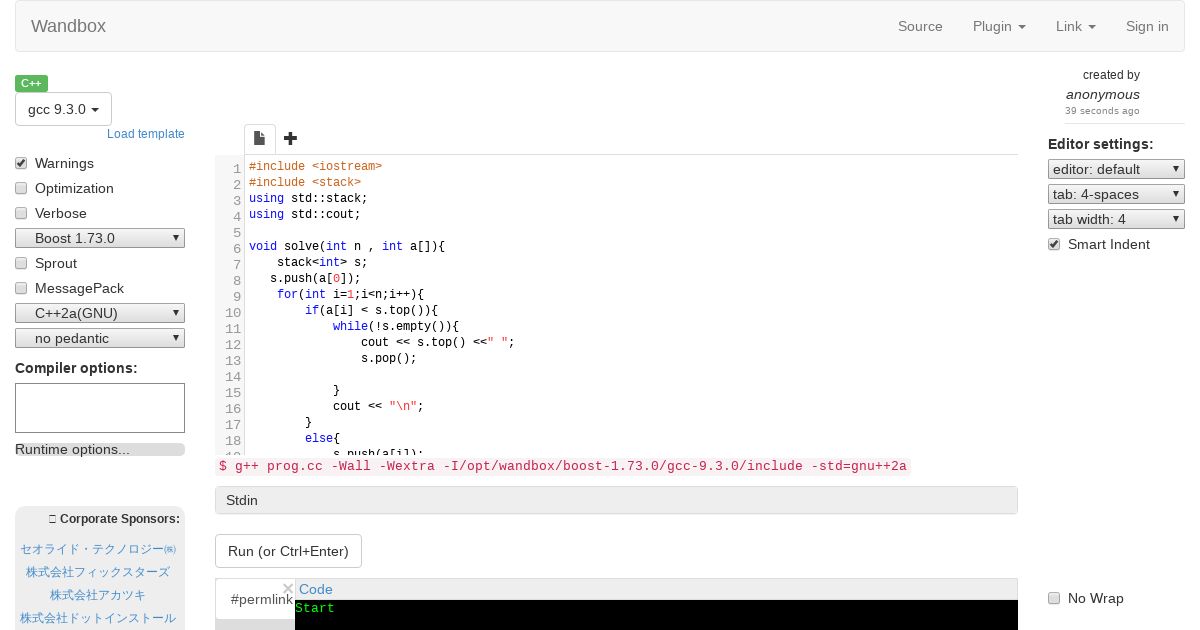
Task: Click the g++ compile command text
Action: [x=562, y=466]
